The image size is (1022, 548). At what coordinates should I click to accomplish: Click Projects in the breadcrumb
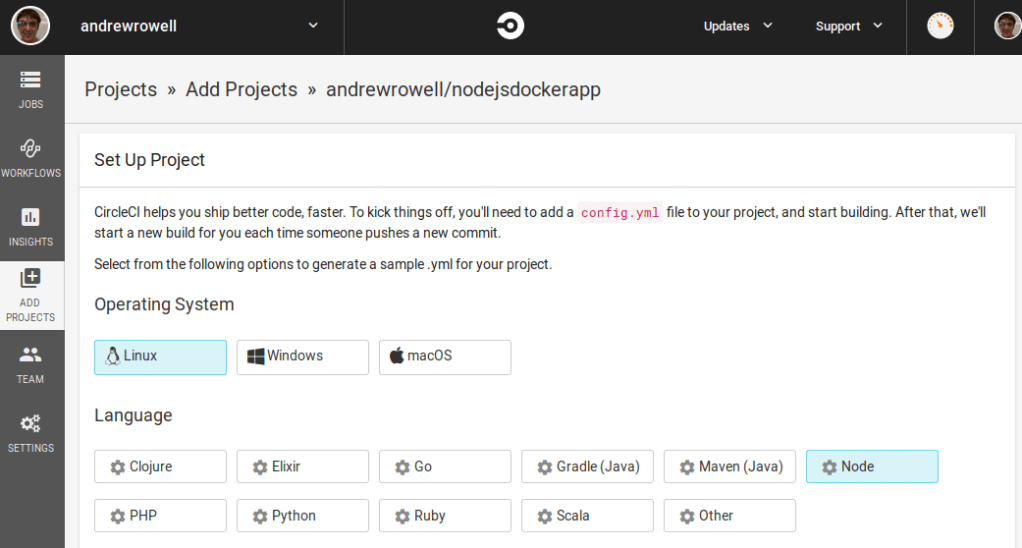point(120,90)
